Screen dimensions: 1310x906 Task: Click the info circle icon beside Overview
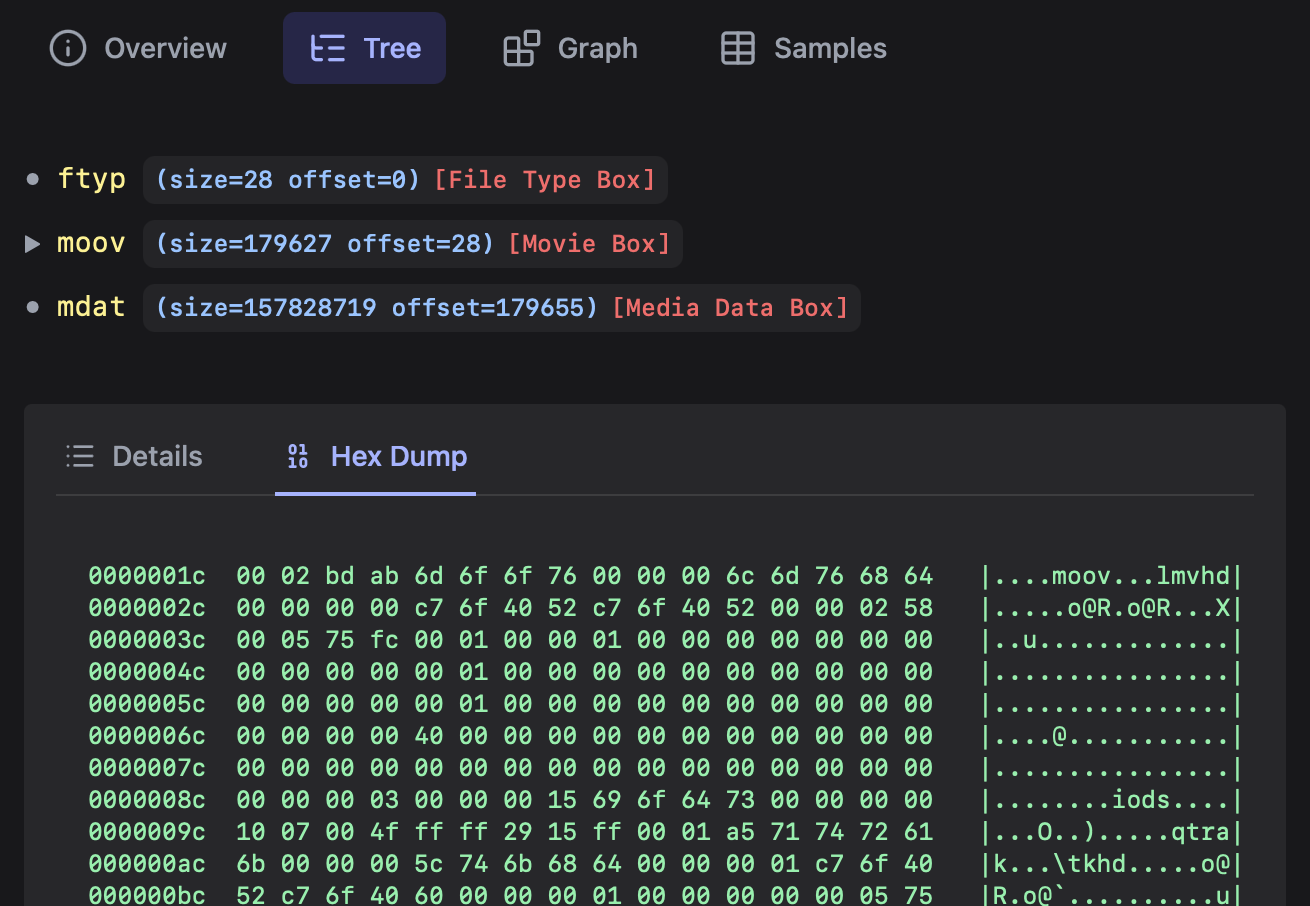[x=68, y=48]
